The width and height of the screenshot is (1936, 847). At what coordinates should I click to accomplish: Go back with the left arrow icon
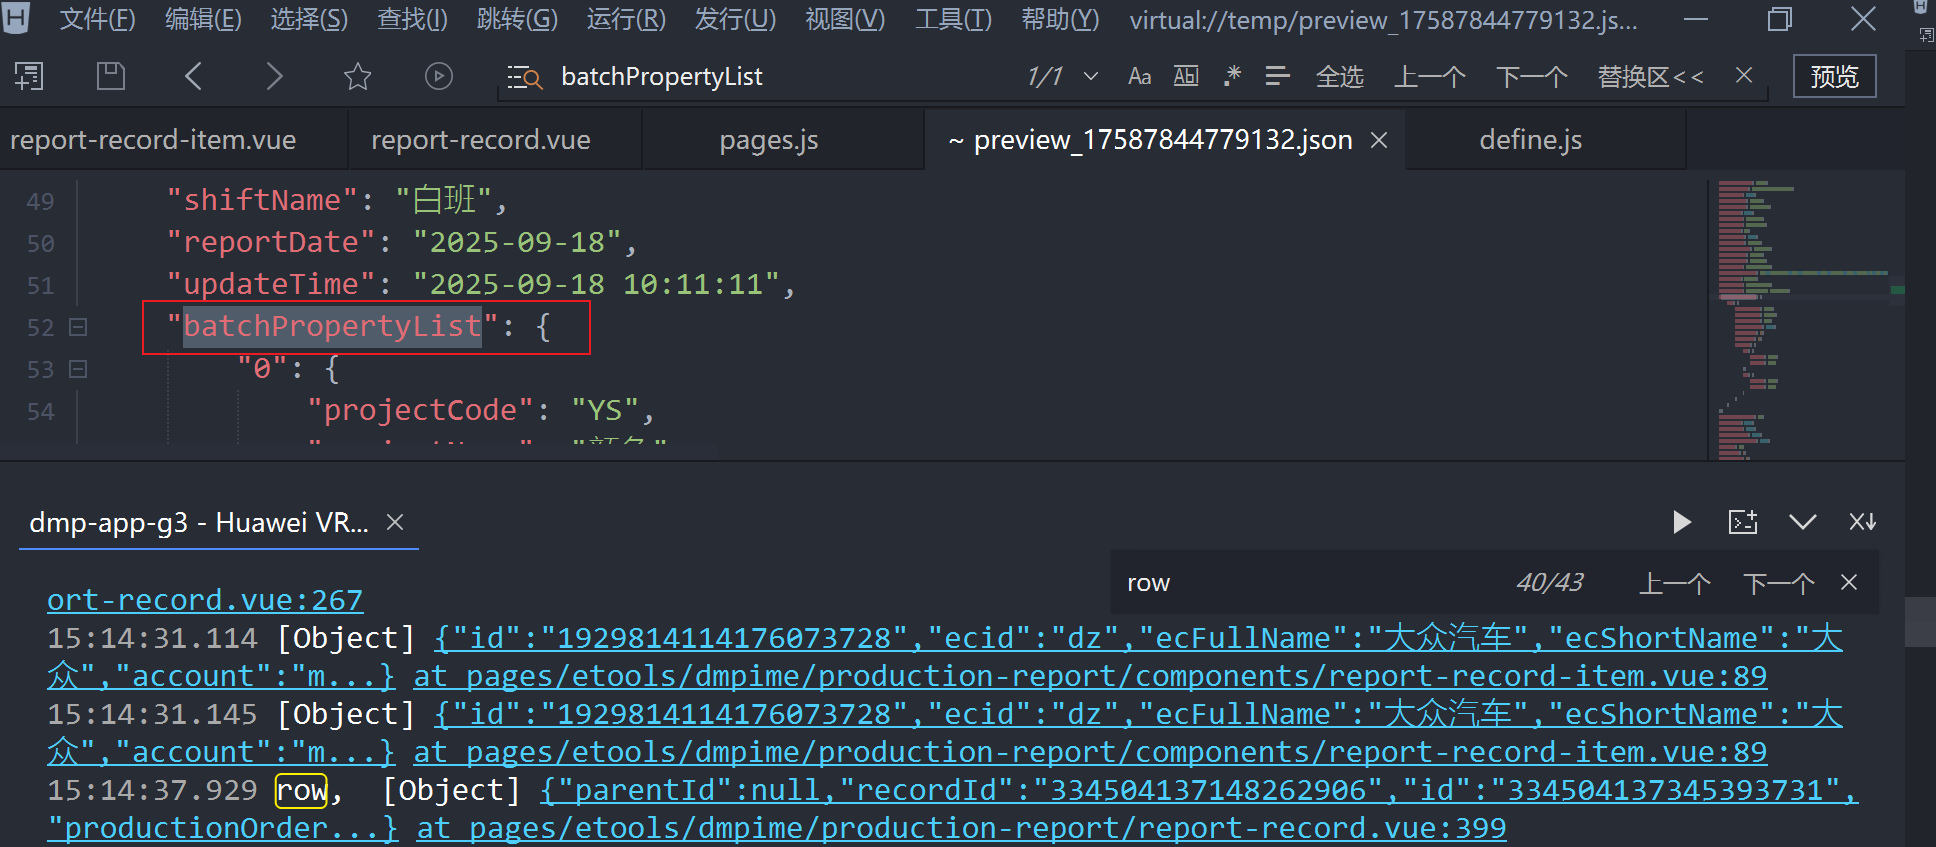[x=194, y=76]
